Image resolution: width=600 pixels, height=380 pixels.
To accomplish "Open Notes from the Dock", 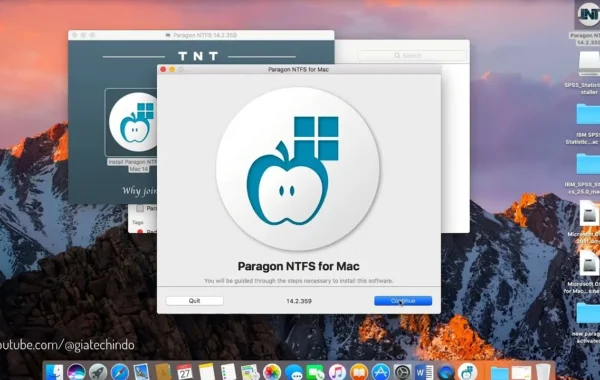I will click(x=207, y=372).
